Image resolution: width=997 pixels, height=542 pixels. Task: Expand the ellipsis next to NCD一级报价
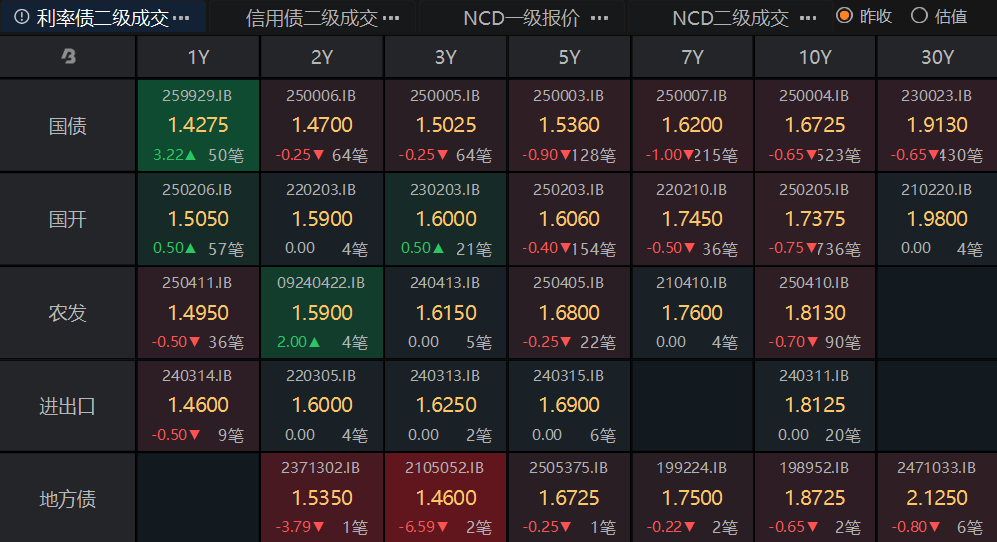pyautogui.click(x=599, y=18)
